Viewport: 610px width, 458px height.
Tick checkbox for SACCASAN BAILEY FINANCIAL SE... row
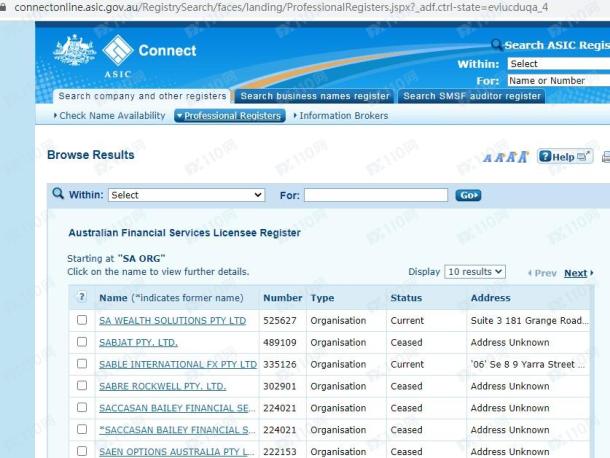tap(82, 407)
